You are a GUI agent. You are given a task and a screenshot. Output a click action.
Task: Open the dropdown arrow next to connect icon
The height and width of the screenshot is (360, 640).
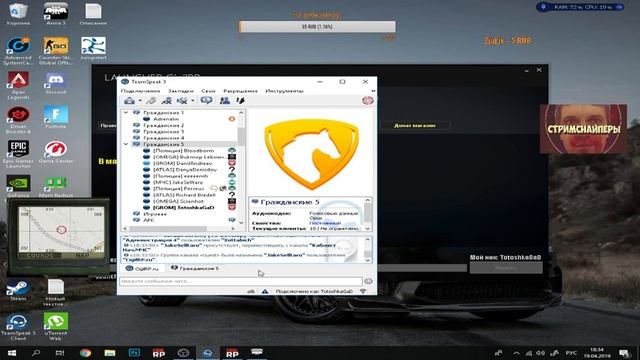(140, 101)
